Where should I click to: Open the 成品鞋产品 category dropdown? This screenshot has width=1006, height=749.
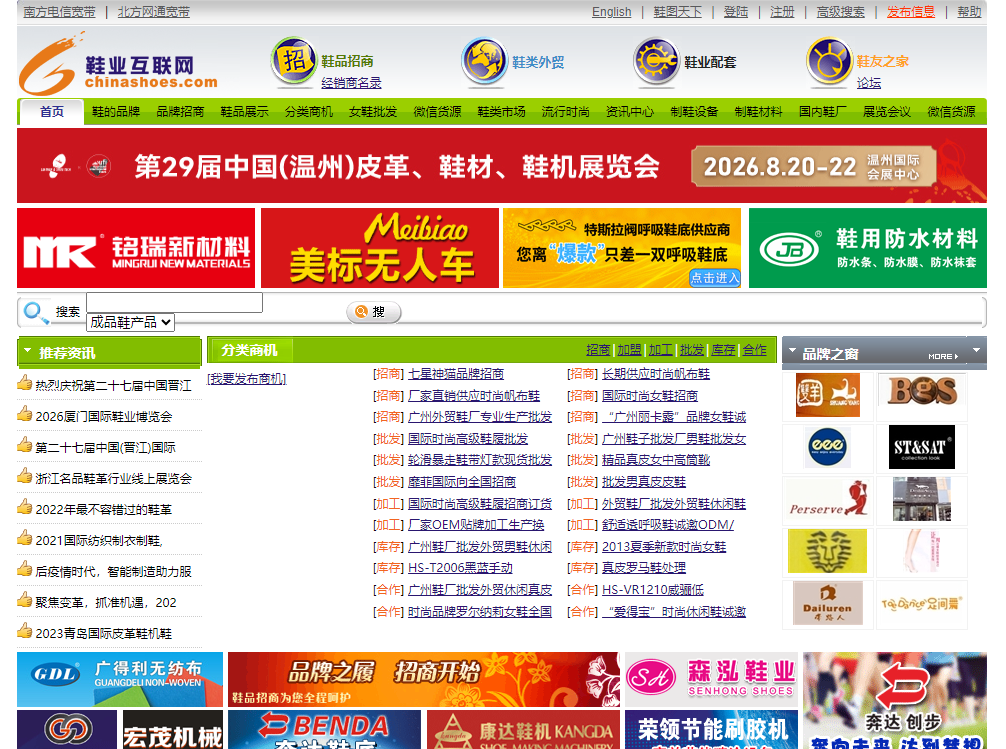[130, 322]
